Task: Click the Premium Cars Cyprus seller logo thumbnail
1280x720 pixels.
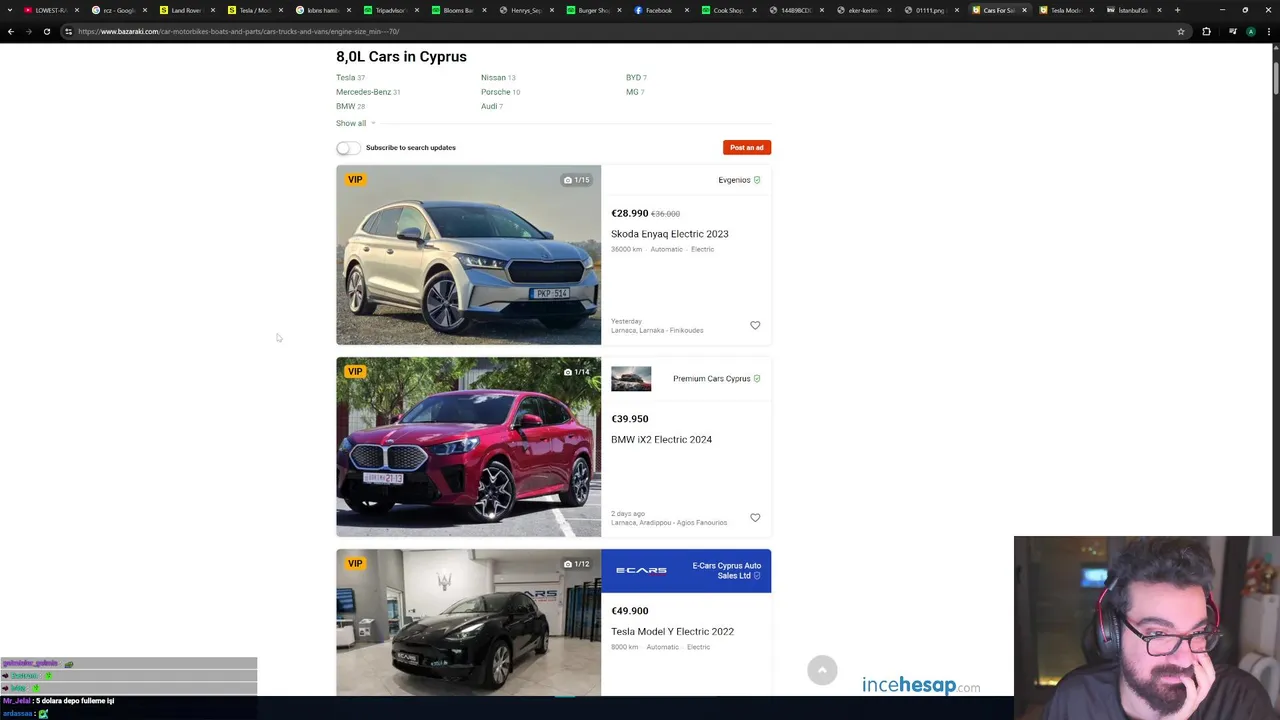Action: click(631, 379)
